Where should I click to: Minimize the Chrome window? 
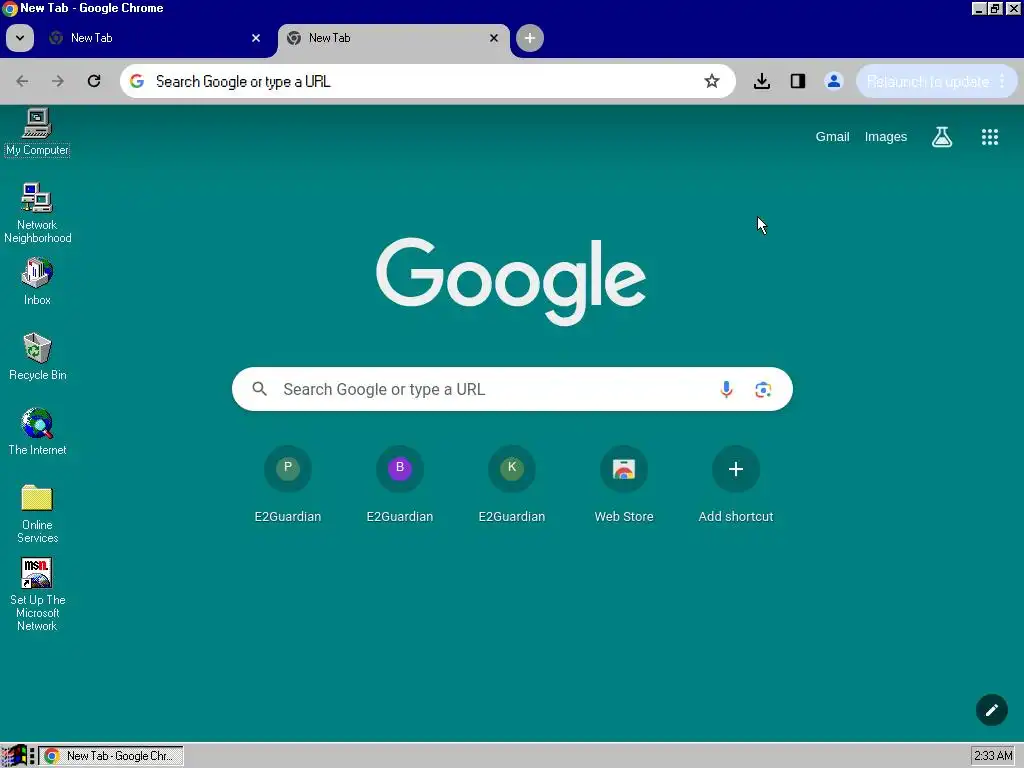978,8
